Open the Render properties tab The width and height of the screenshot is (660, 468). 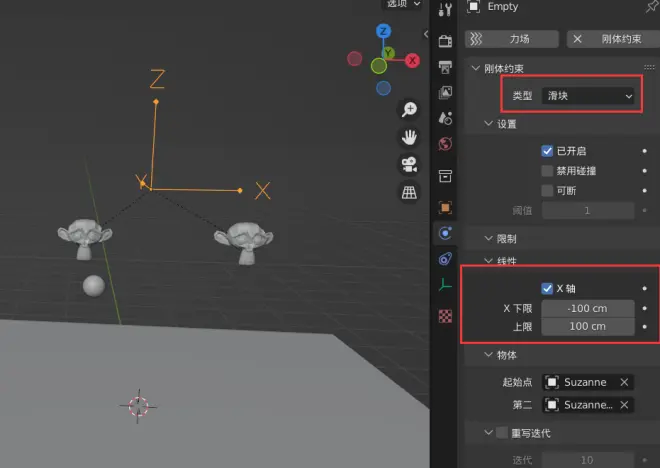point(445,41)
